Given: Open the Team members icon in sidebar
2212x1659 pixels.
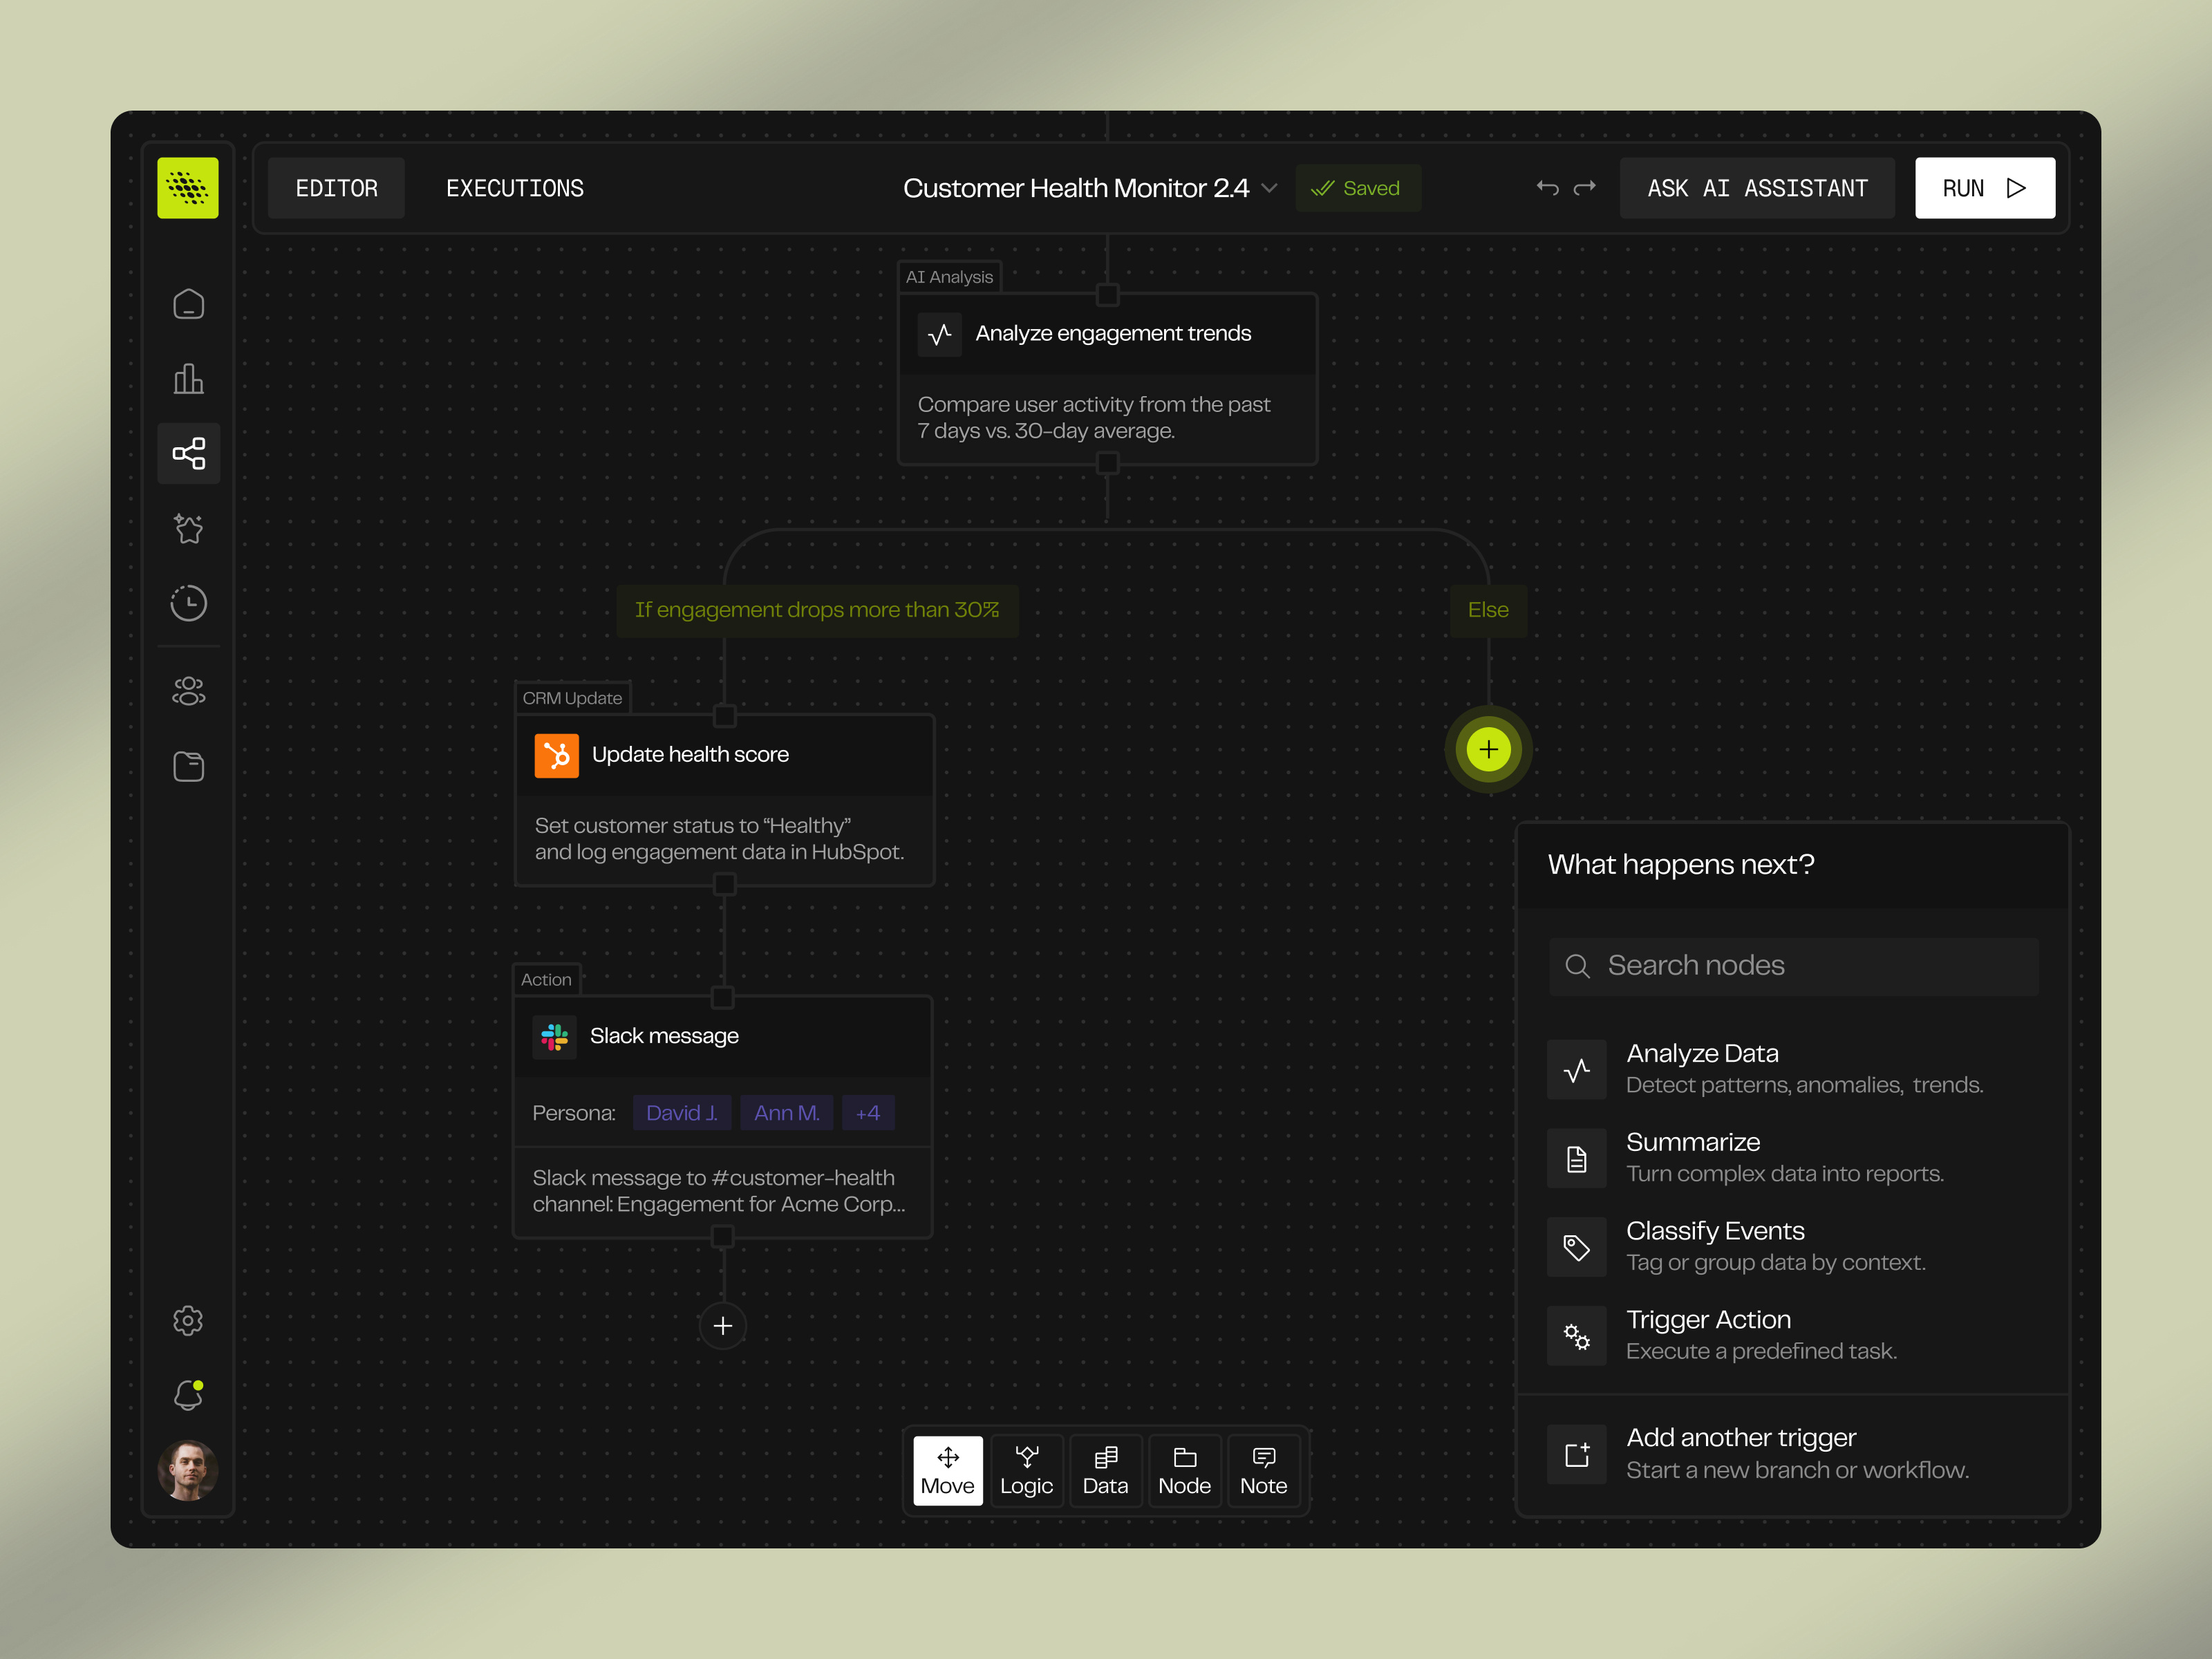Looking at the screenshot, I should (x=188, y=690).
